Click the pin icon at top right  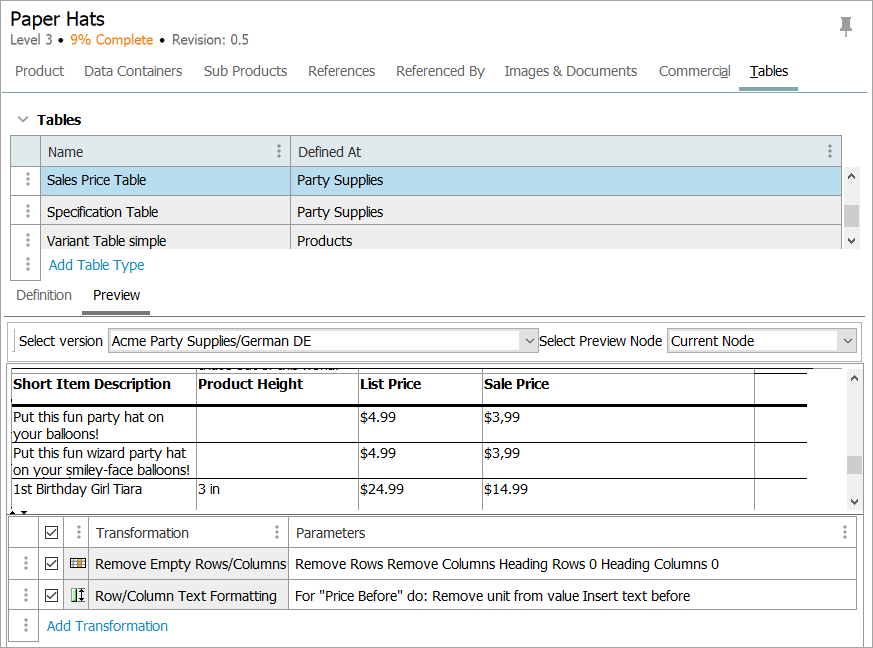coord(846,27)
